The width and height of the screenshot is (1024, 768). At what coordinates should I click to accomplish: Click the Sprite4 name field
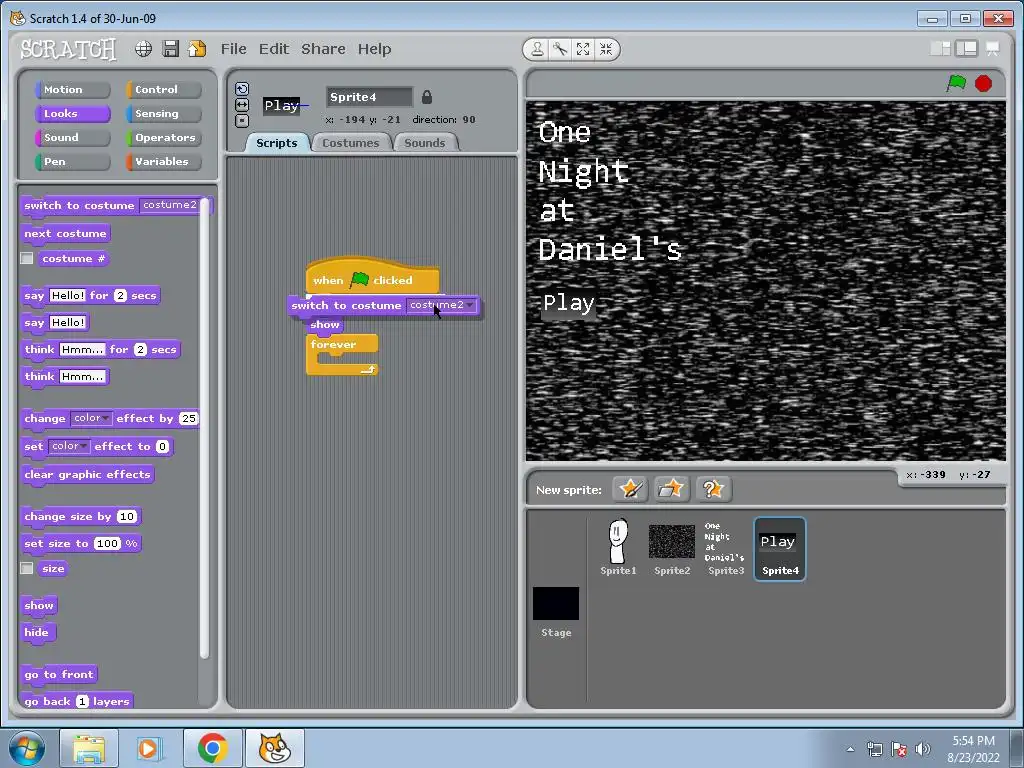click(369, 97)
